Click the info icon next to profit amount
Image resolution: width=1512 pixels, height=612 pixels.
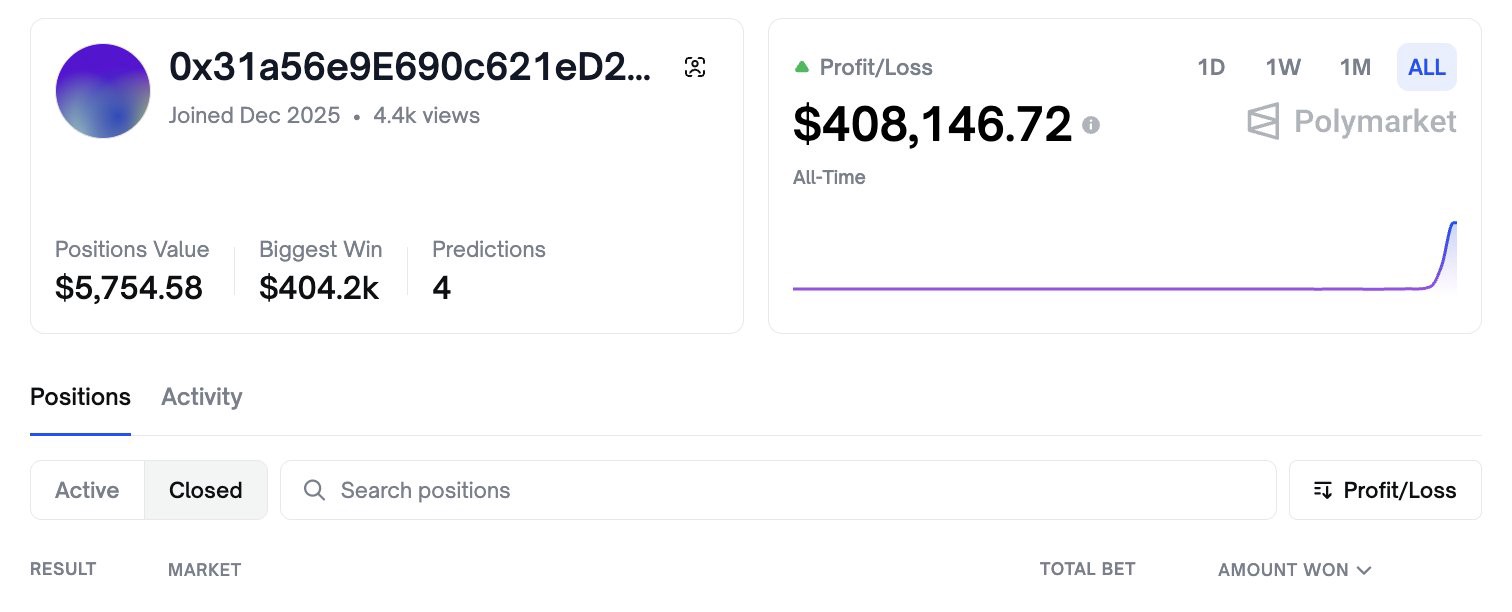[x=1091, y=125]
